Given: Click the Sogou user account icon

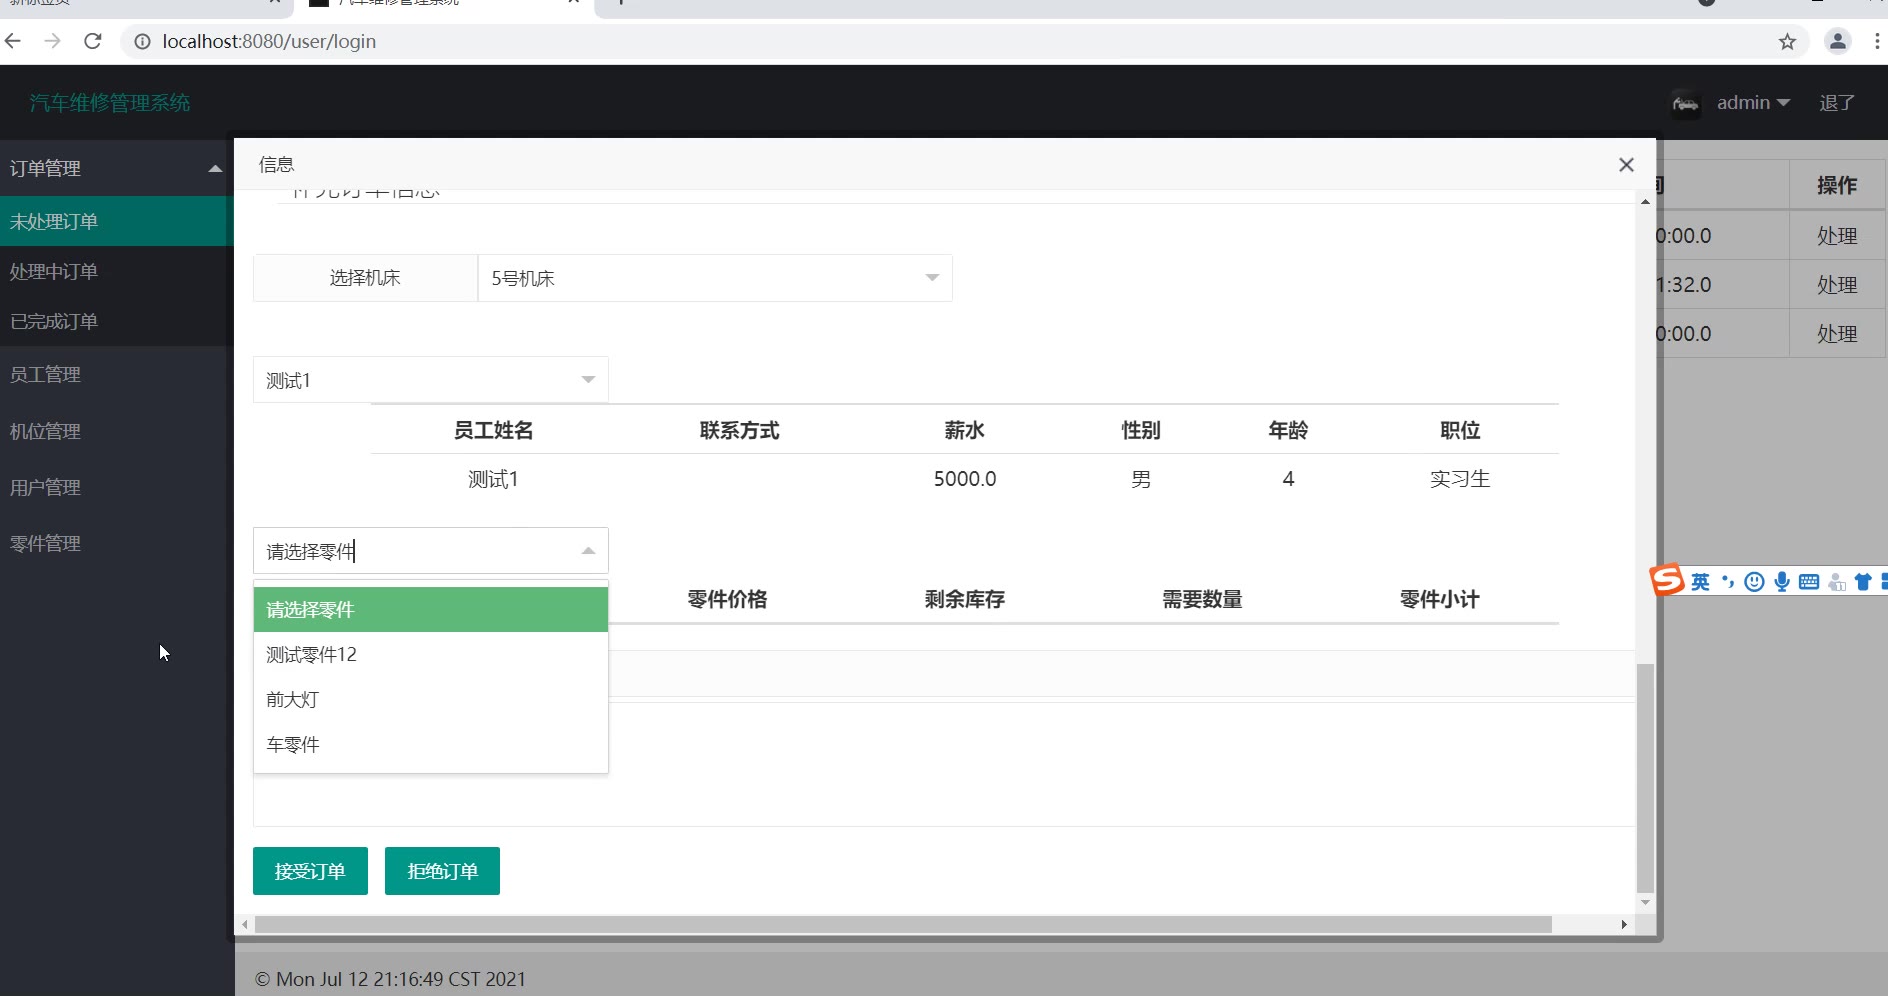Looking at the screenshot, I should pyautogui.click(x=1837, y=582).
